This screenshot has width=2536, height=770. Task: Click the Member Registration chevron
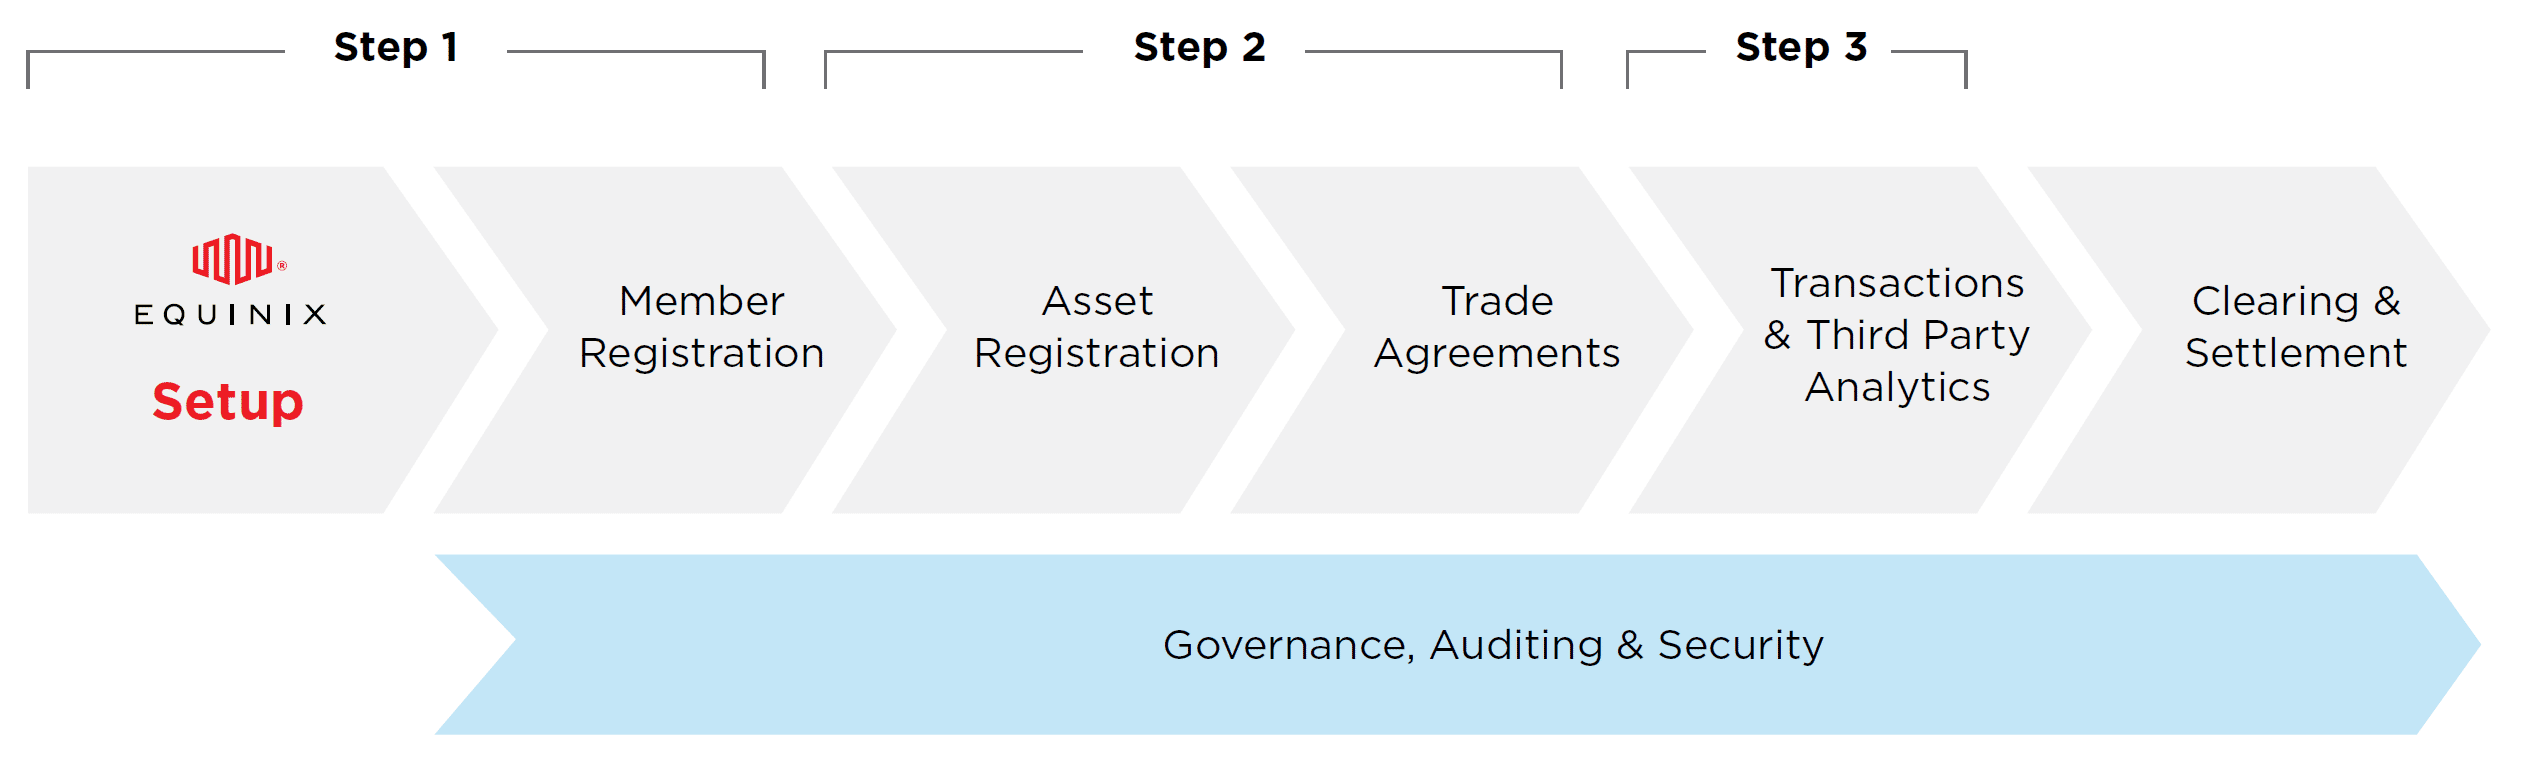tap(665, 340)
